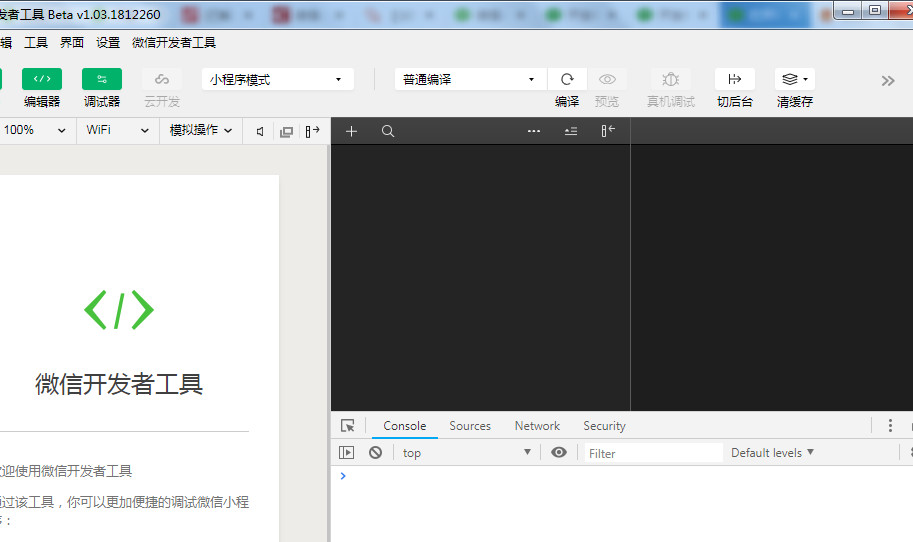
Task: Mute the simulator sound speaker icon
Action: pyautogui.click(x=260, y=132)
